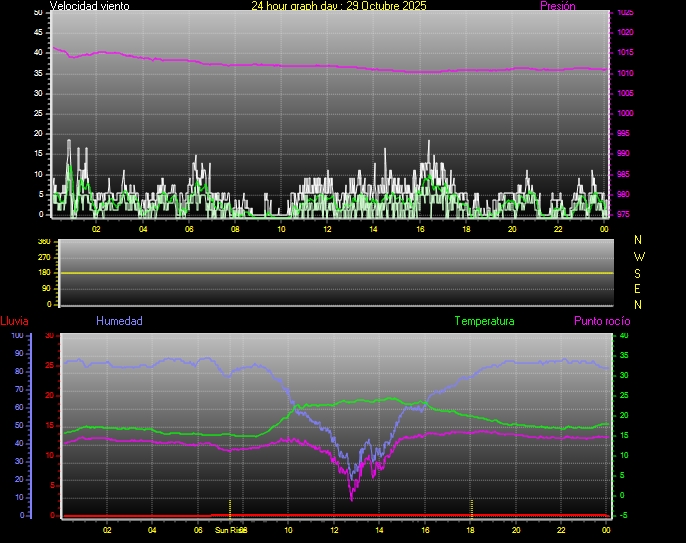Click the 24 hour graph date title
The image size is (686, 543).
[338, 6]
